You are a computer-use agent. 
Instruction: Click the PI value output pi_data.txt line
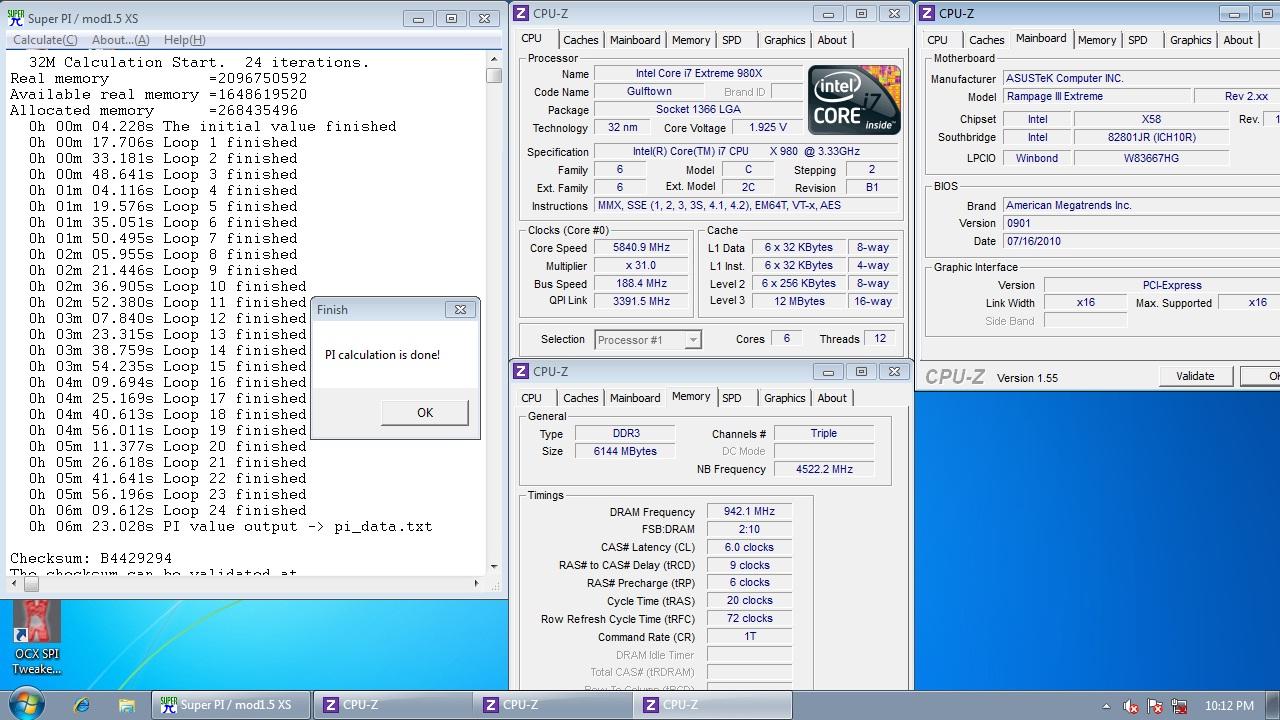230,526
